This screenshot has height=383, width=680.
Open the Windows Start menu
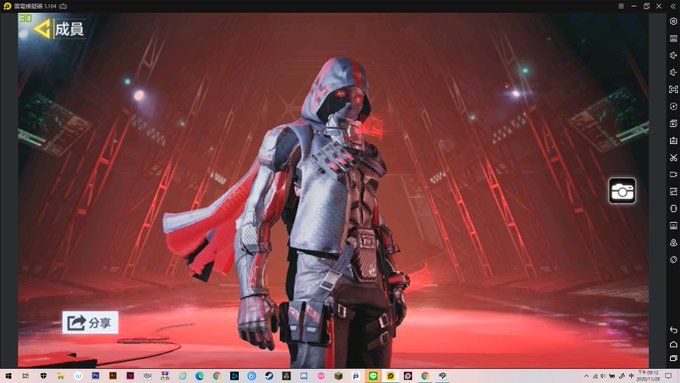click(8, 376)
